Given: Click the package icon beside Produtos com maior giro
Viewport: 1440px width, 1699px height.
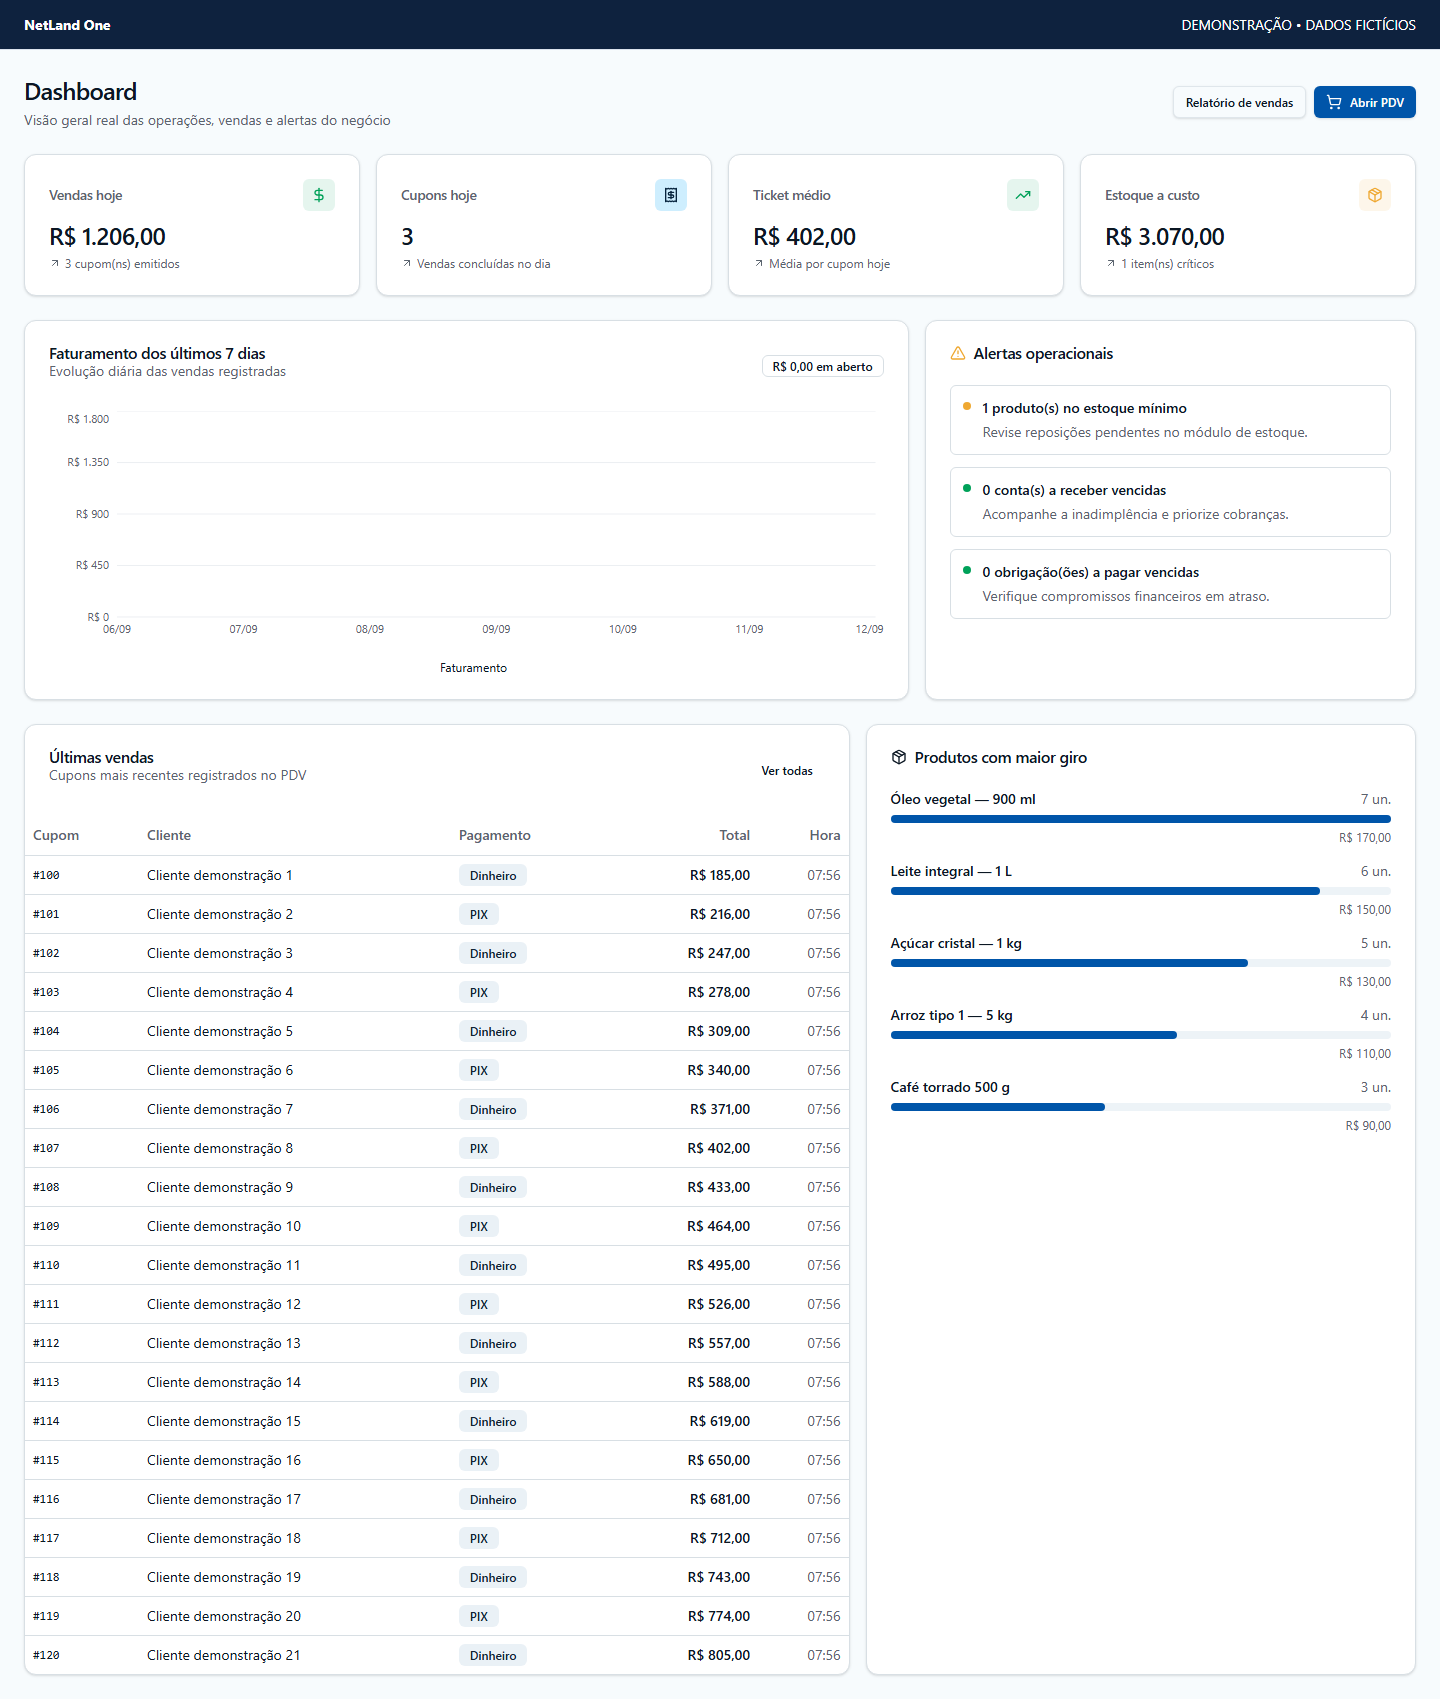Looking at the screenshot, I should tap(899, 757).
